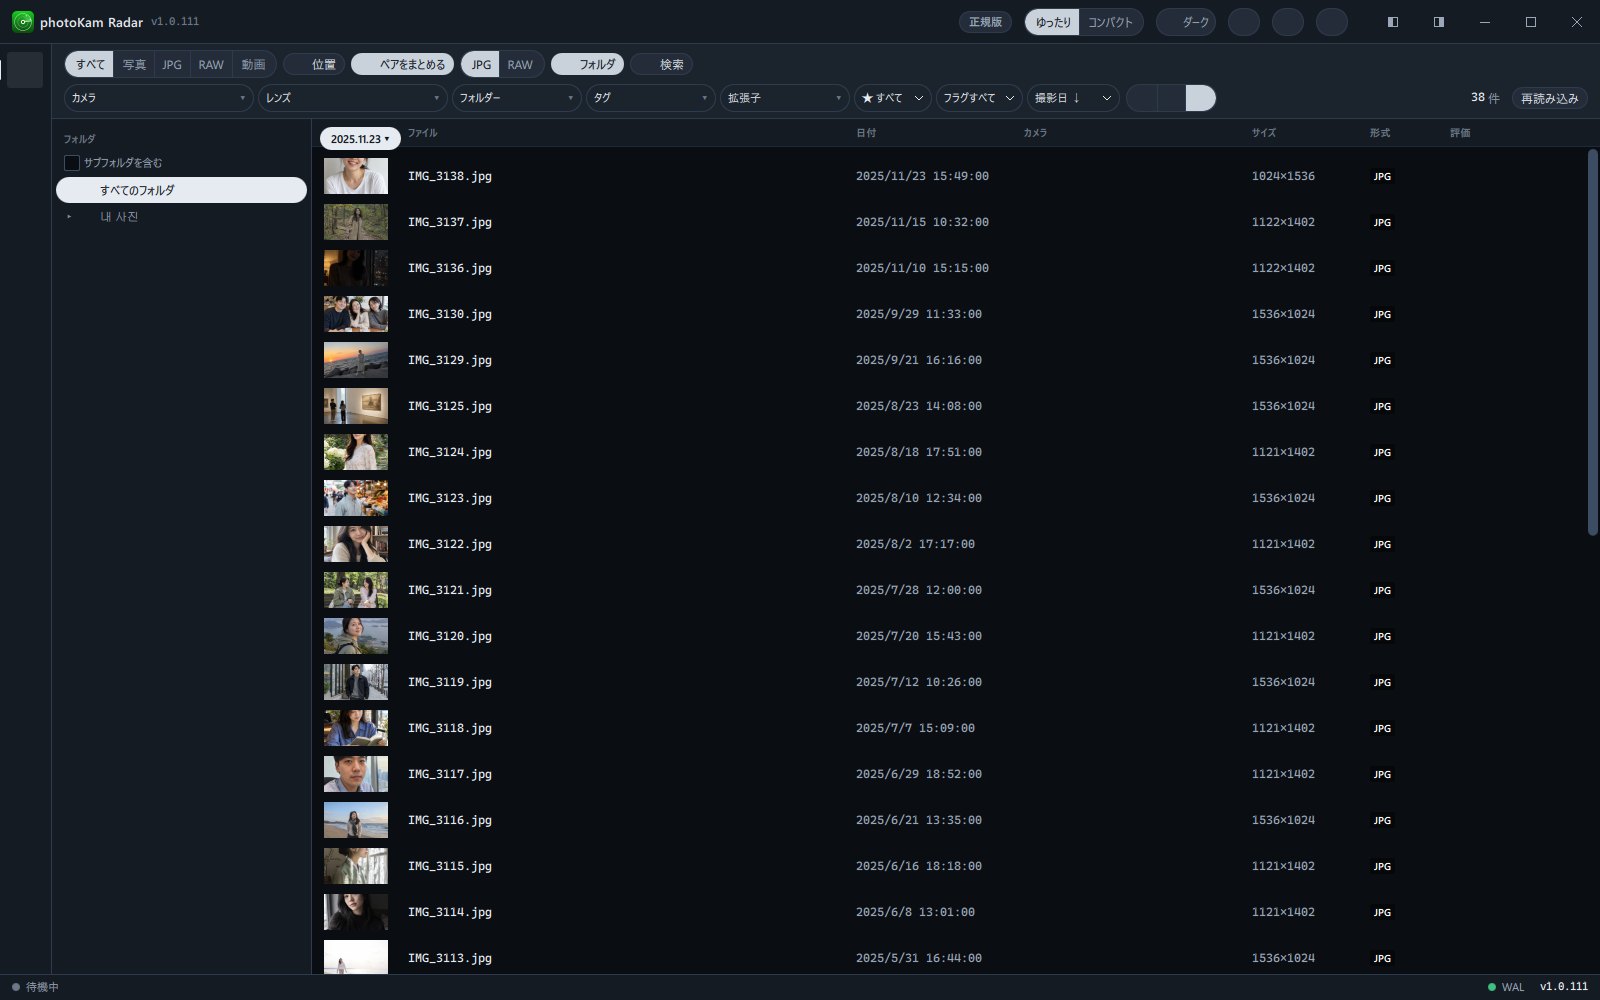The width and height of the screenshot is (1600, 1000).
Task: Select the RAW tab next to 動画
Action: [211, 64]
